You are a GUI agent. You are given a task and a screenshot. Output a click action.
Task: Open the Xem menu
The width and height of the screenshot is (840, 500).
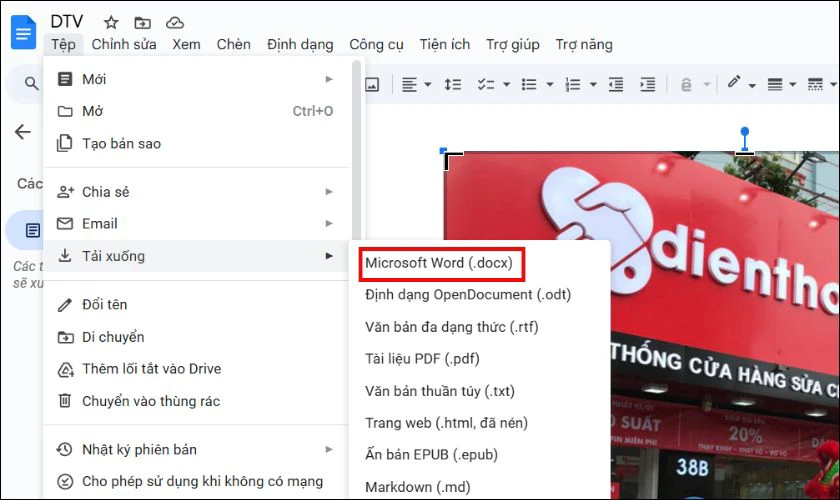(186, 44)
